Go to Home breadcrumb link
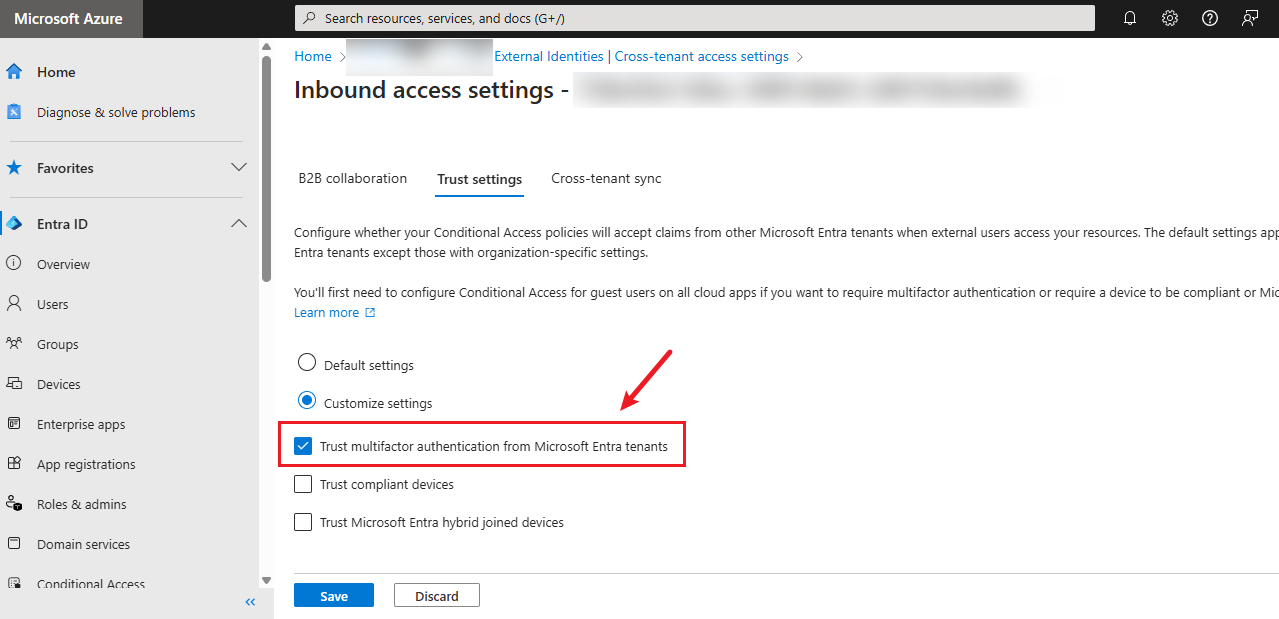This screenshot has height=619, width=1279. click(313, 56)
